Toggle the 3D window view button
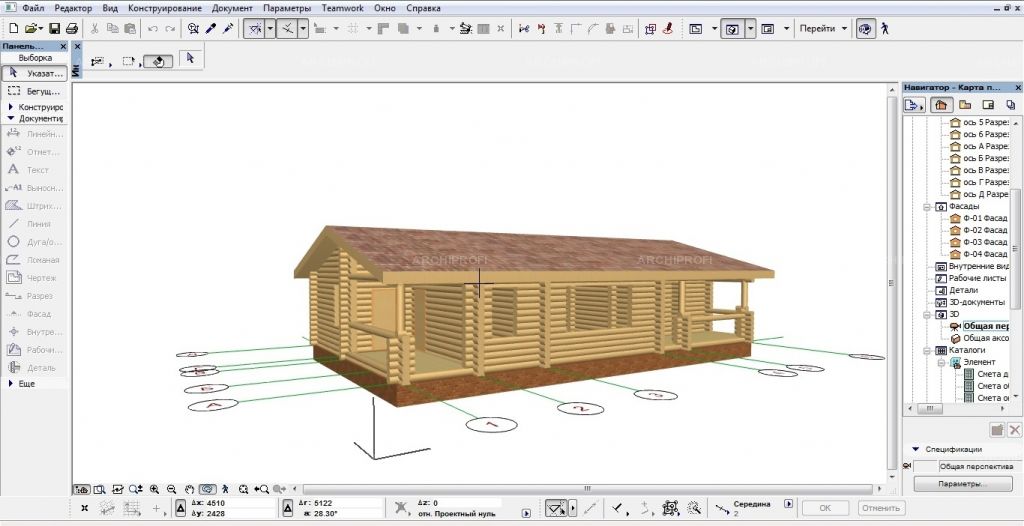Image resolution: width=1024 pixels, height=526 pixels. point(732,29)
